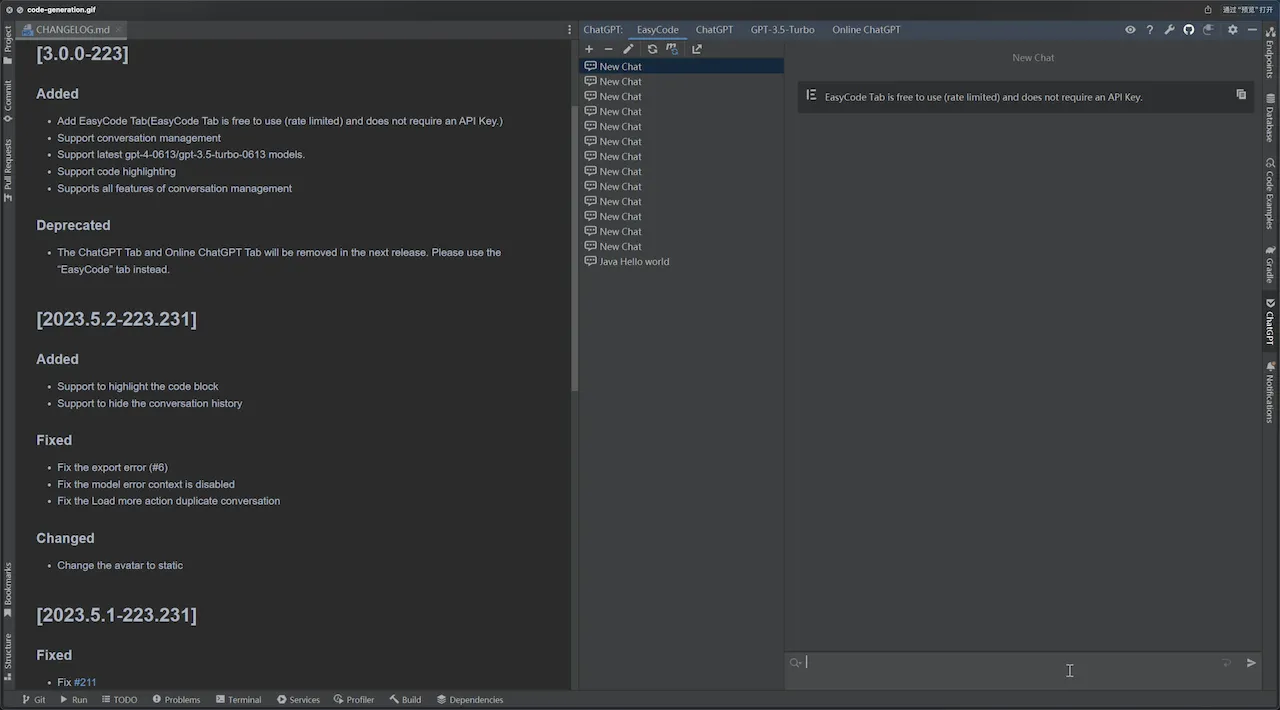Open the Pull Requests tool window
This screenshot has width=1280, height=710.
[x=8, y=170]
